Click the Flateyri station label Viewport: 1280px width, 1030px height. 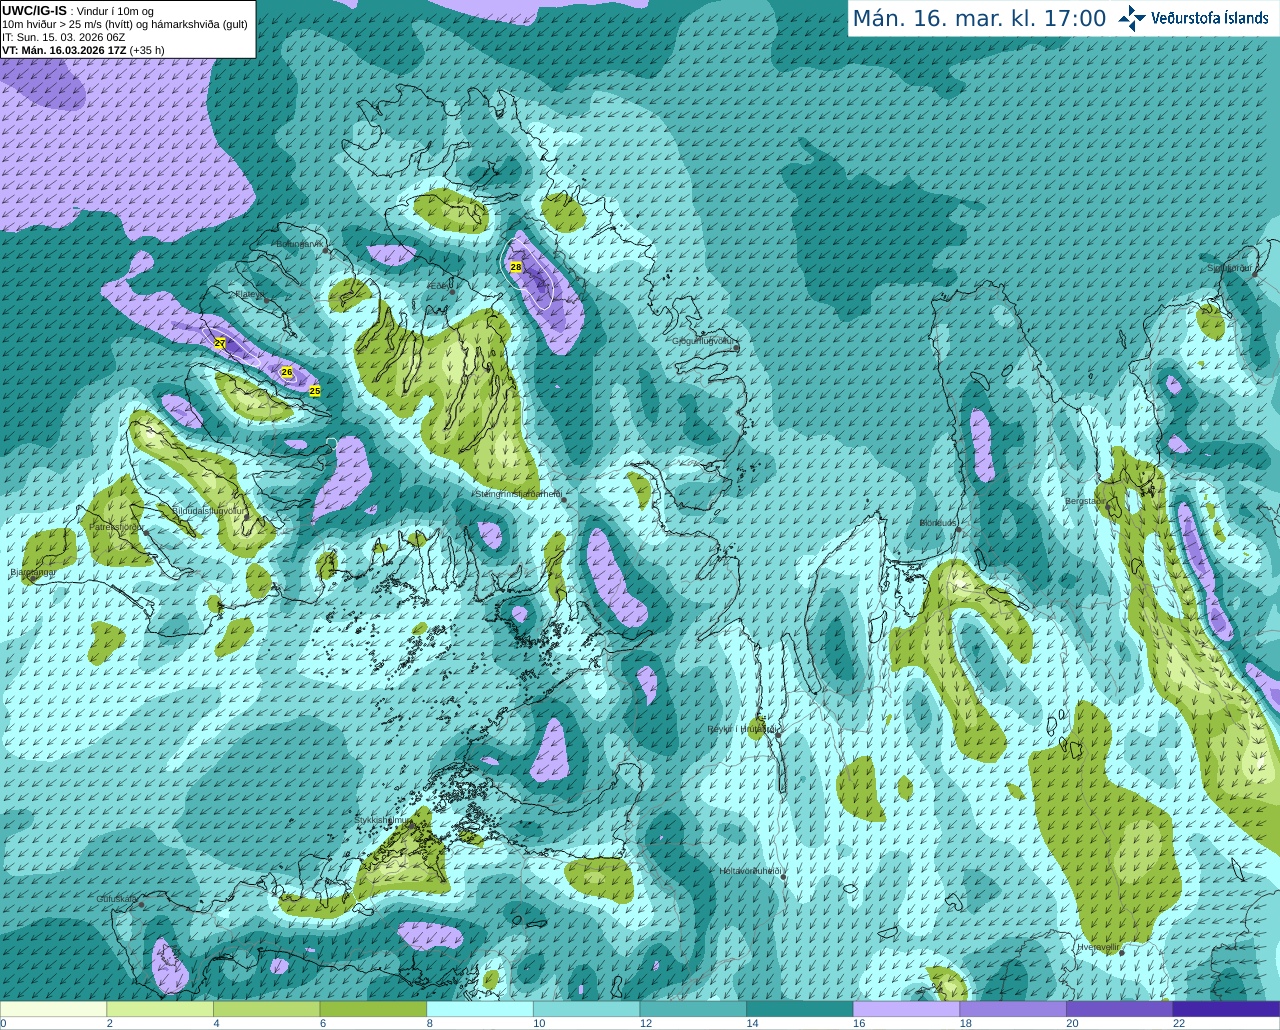(248, 294)
